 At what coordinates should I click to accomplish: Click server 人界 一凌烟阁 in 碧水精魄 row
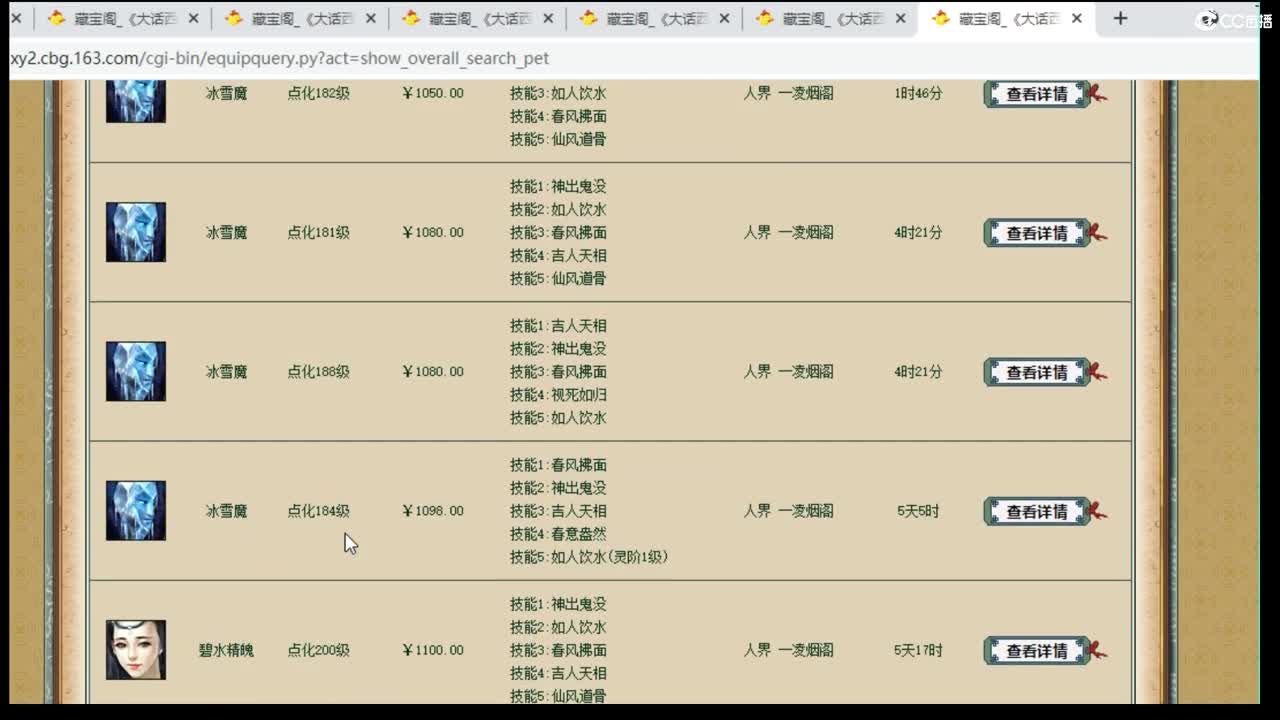[788, 650]
